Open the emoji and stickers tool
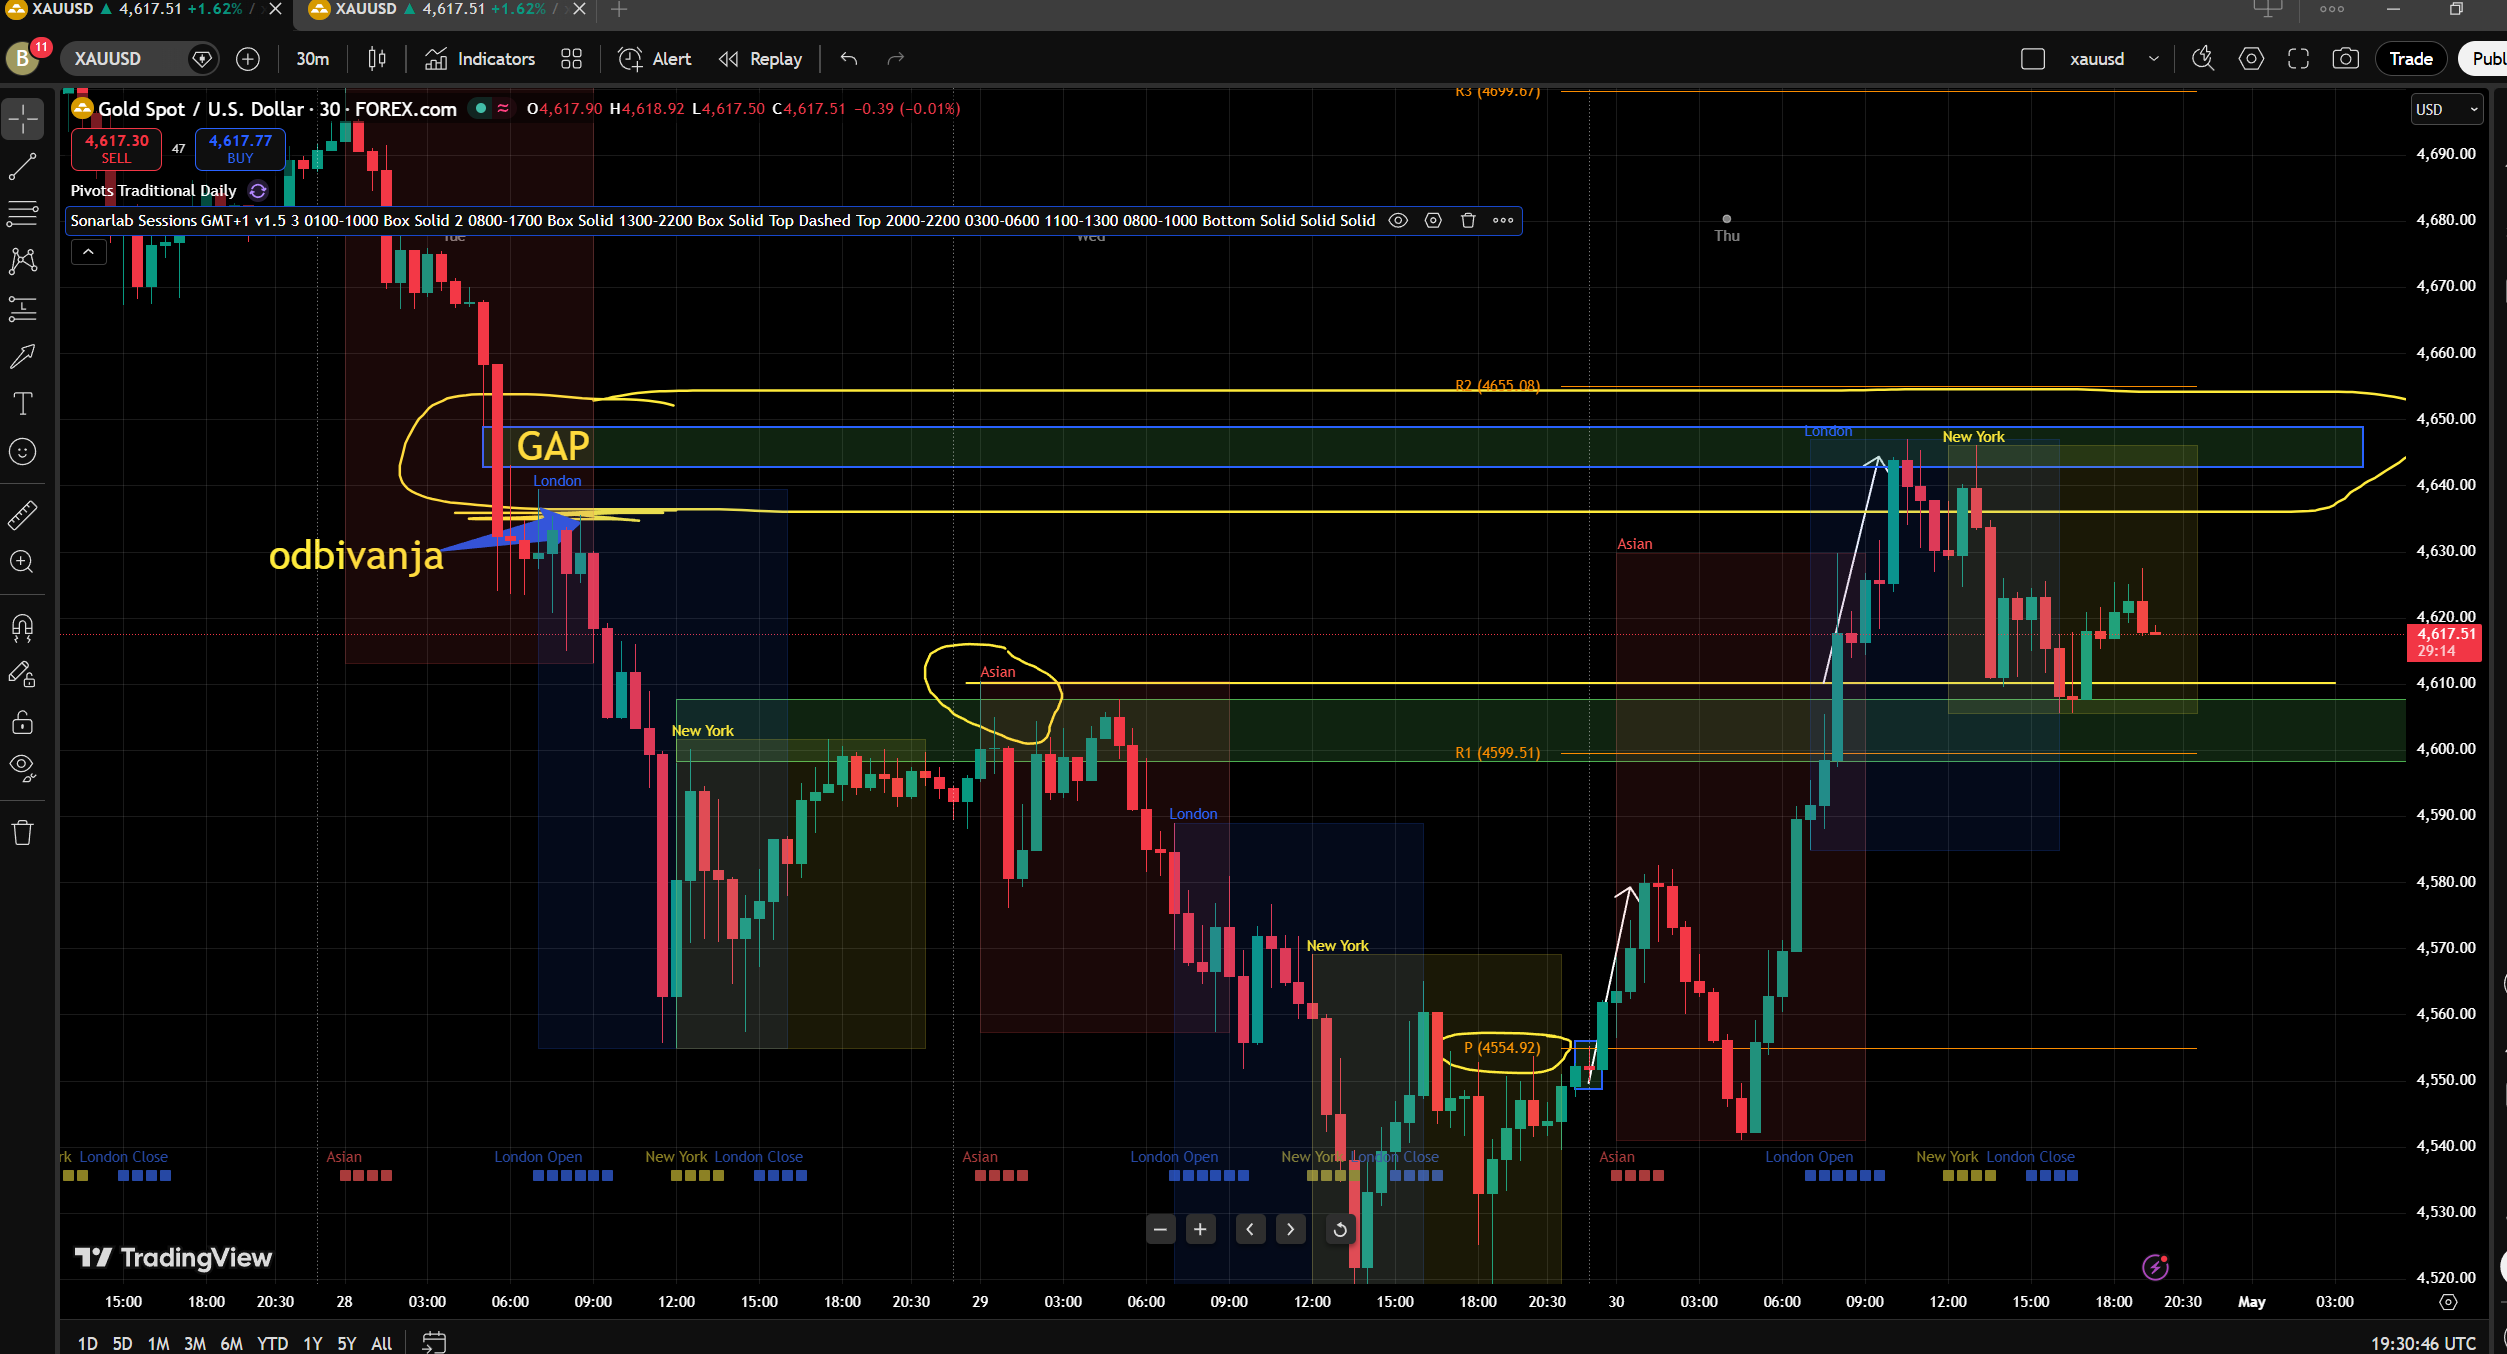 click(x=22, y=452)
